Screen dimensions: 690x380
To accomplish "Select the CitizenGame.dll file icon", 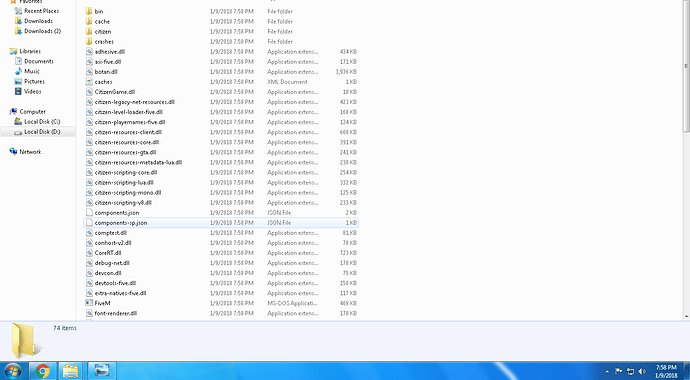I will (89, 92).
